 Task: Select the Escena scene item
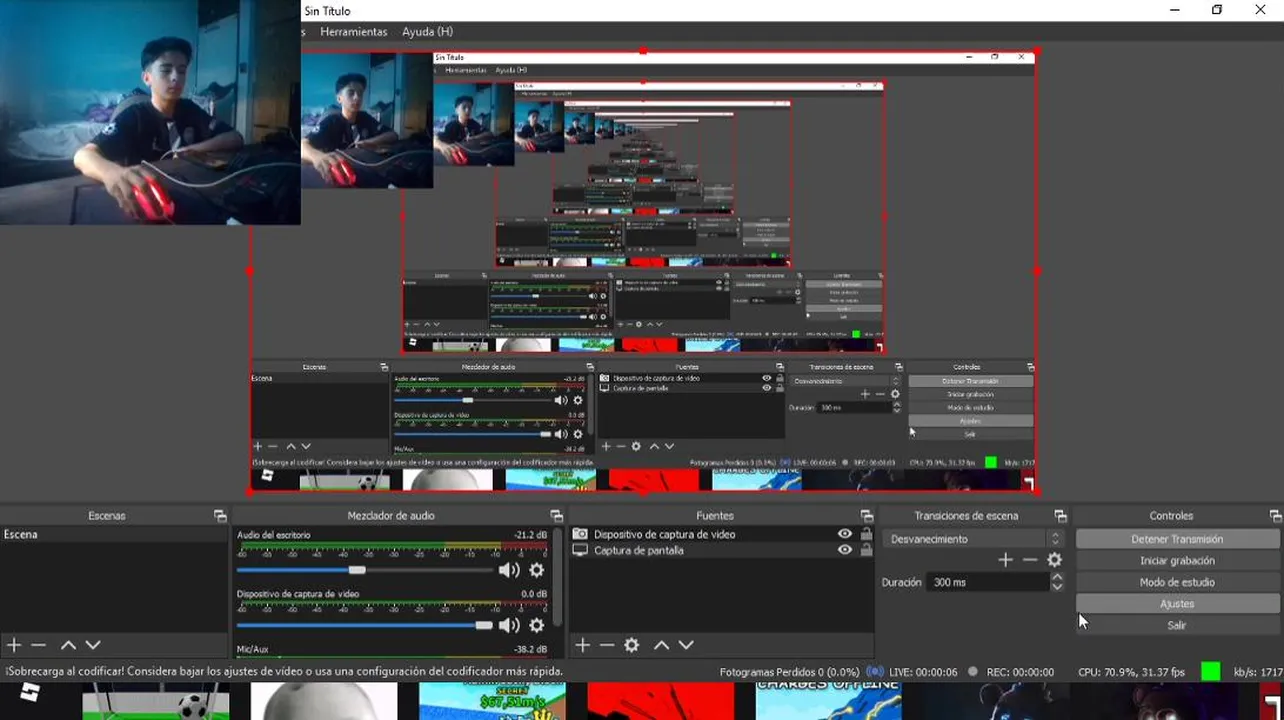[x=114, y=535]
